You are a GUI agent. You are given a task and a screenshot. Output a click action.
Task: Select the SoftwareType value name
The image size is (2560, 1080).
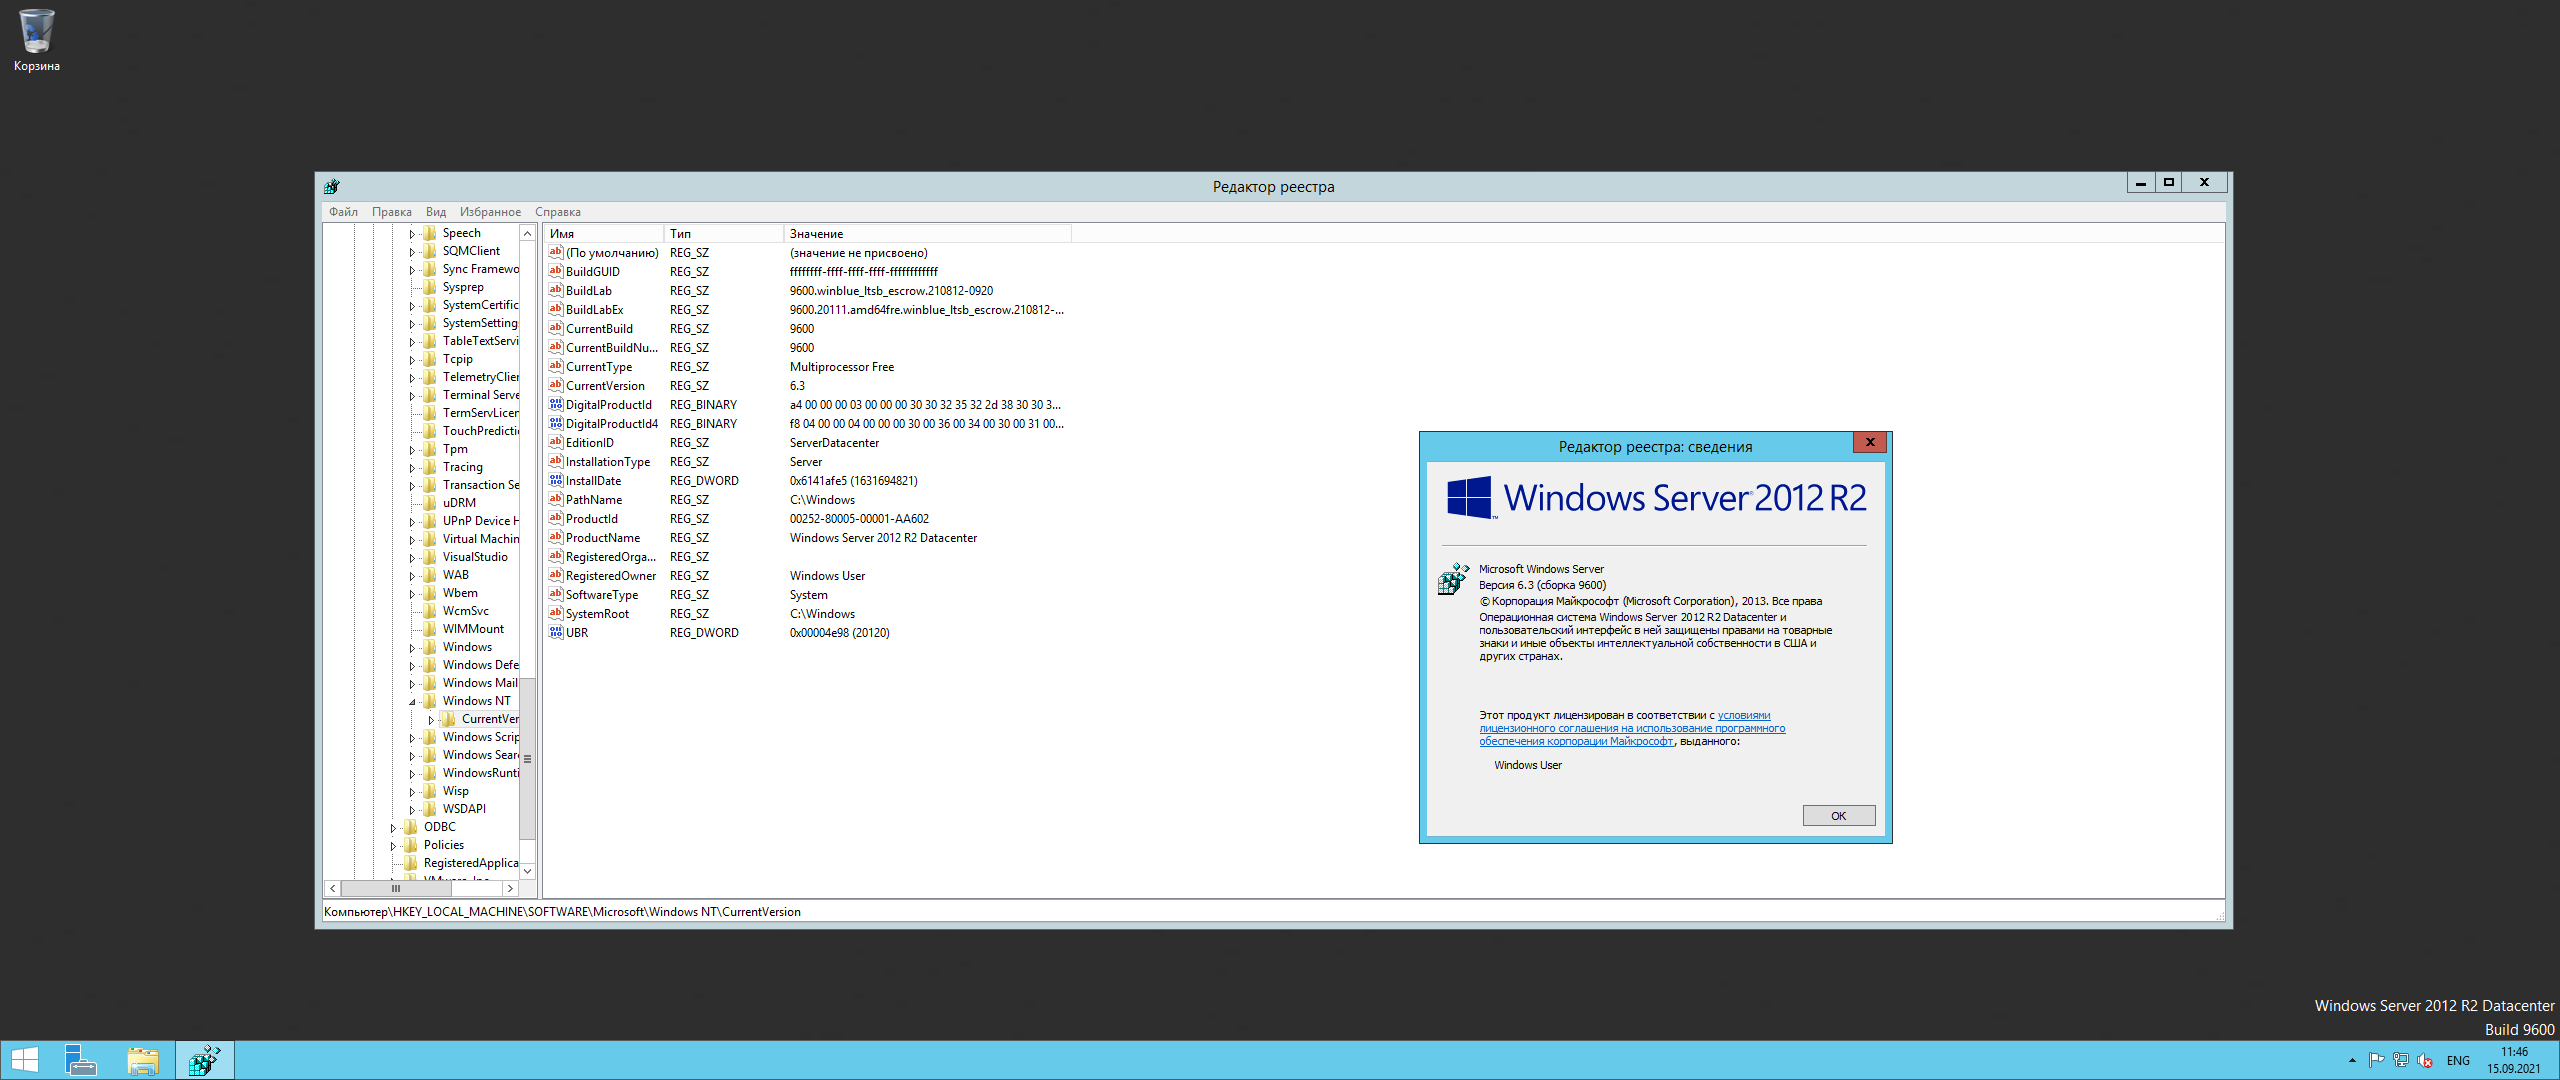click(x=602, y=594)
